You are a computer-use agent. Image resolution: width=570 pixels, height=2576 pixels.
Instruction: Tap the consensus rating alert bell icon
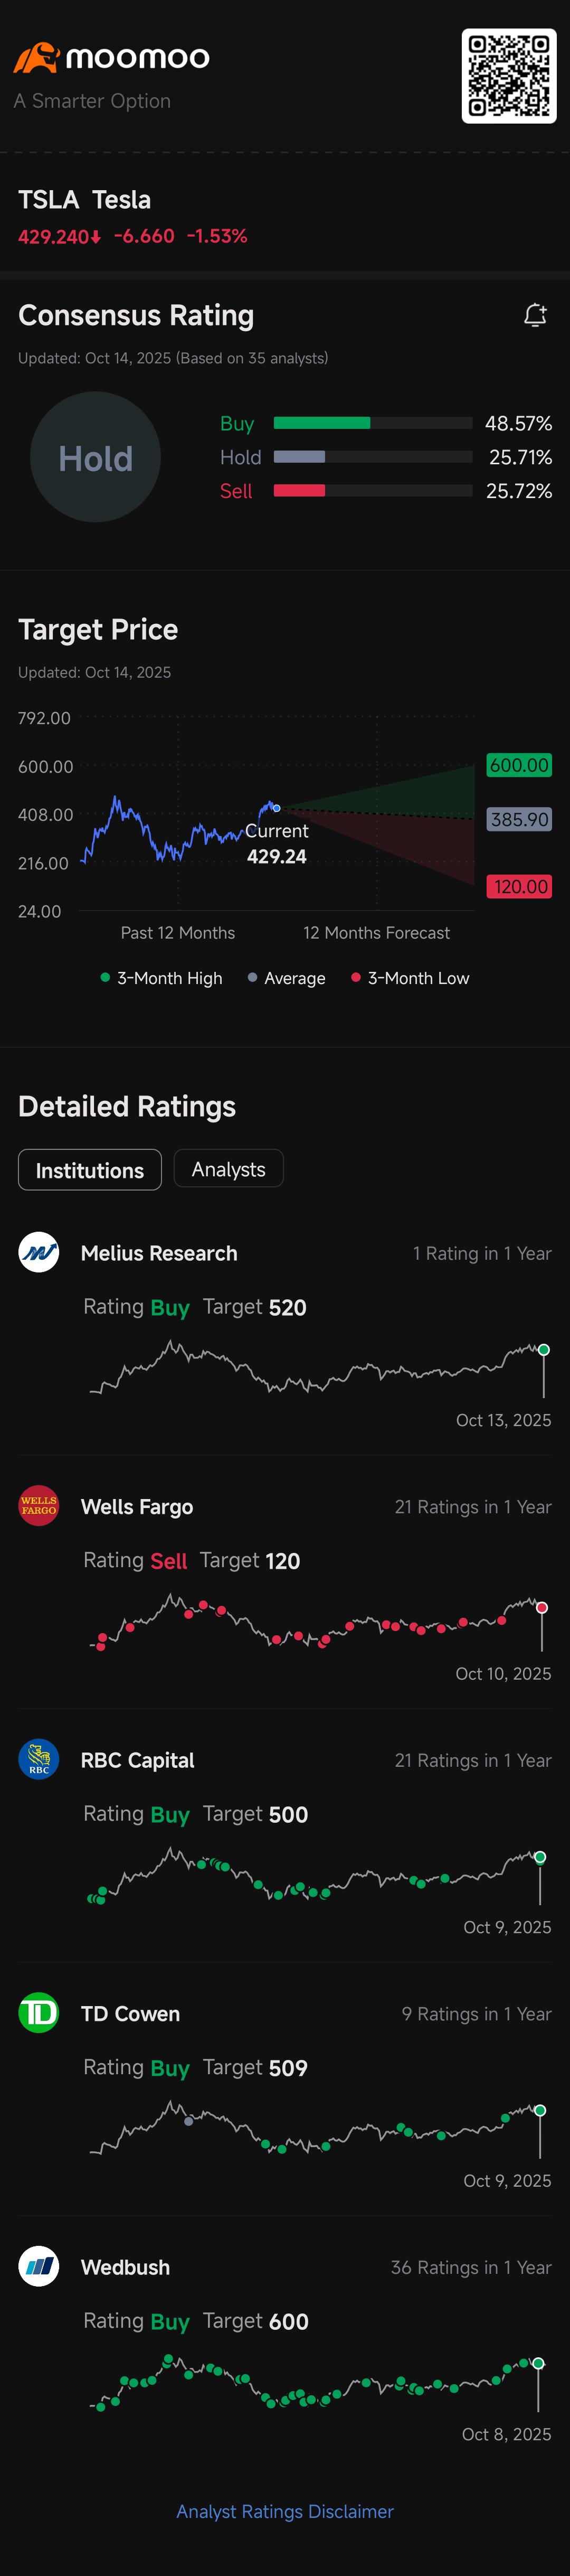tap(535, 316)
